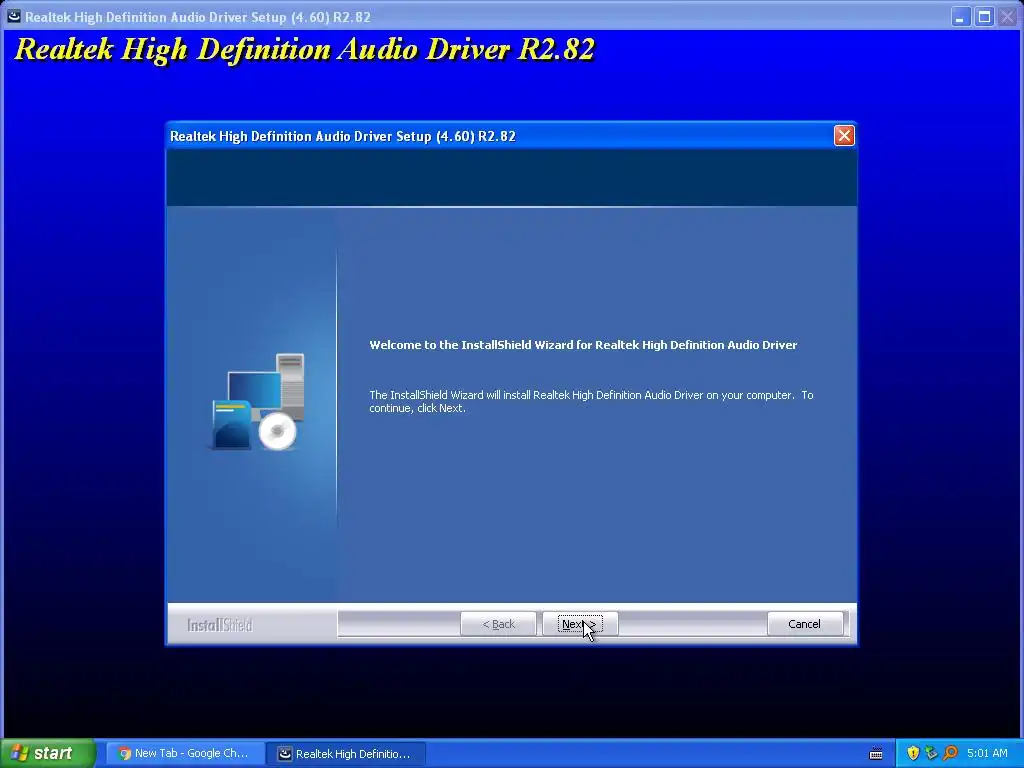The image size is (1024, 768).
Task: Click the yellow 'Realtek High Definition Audio Driver R2.82' banner
Action: pyautogui.click(x=304, y=49)
